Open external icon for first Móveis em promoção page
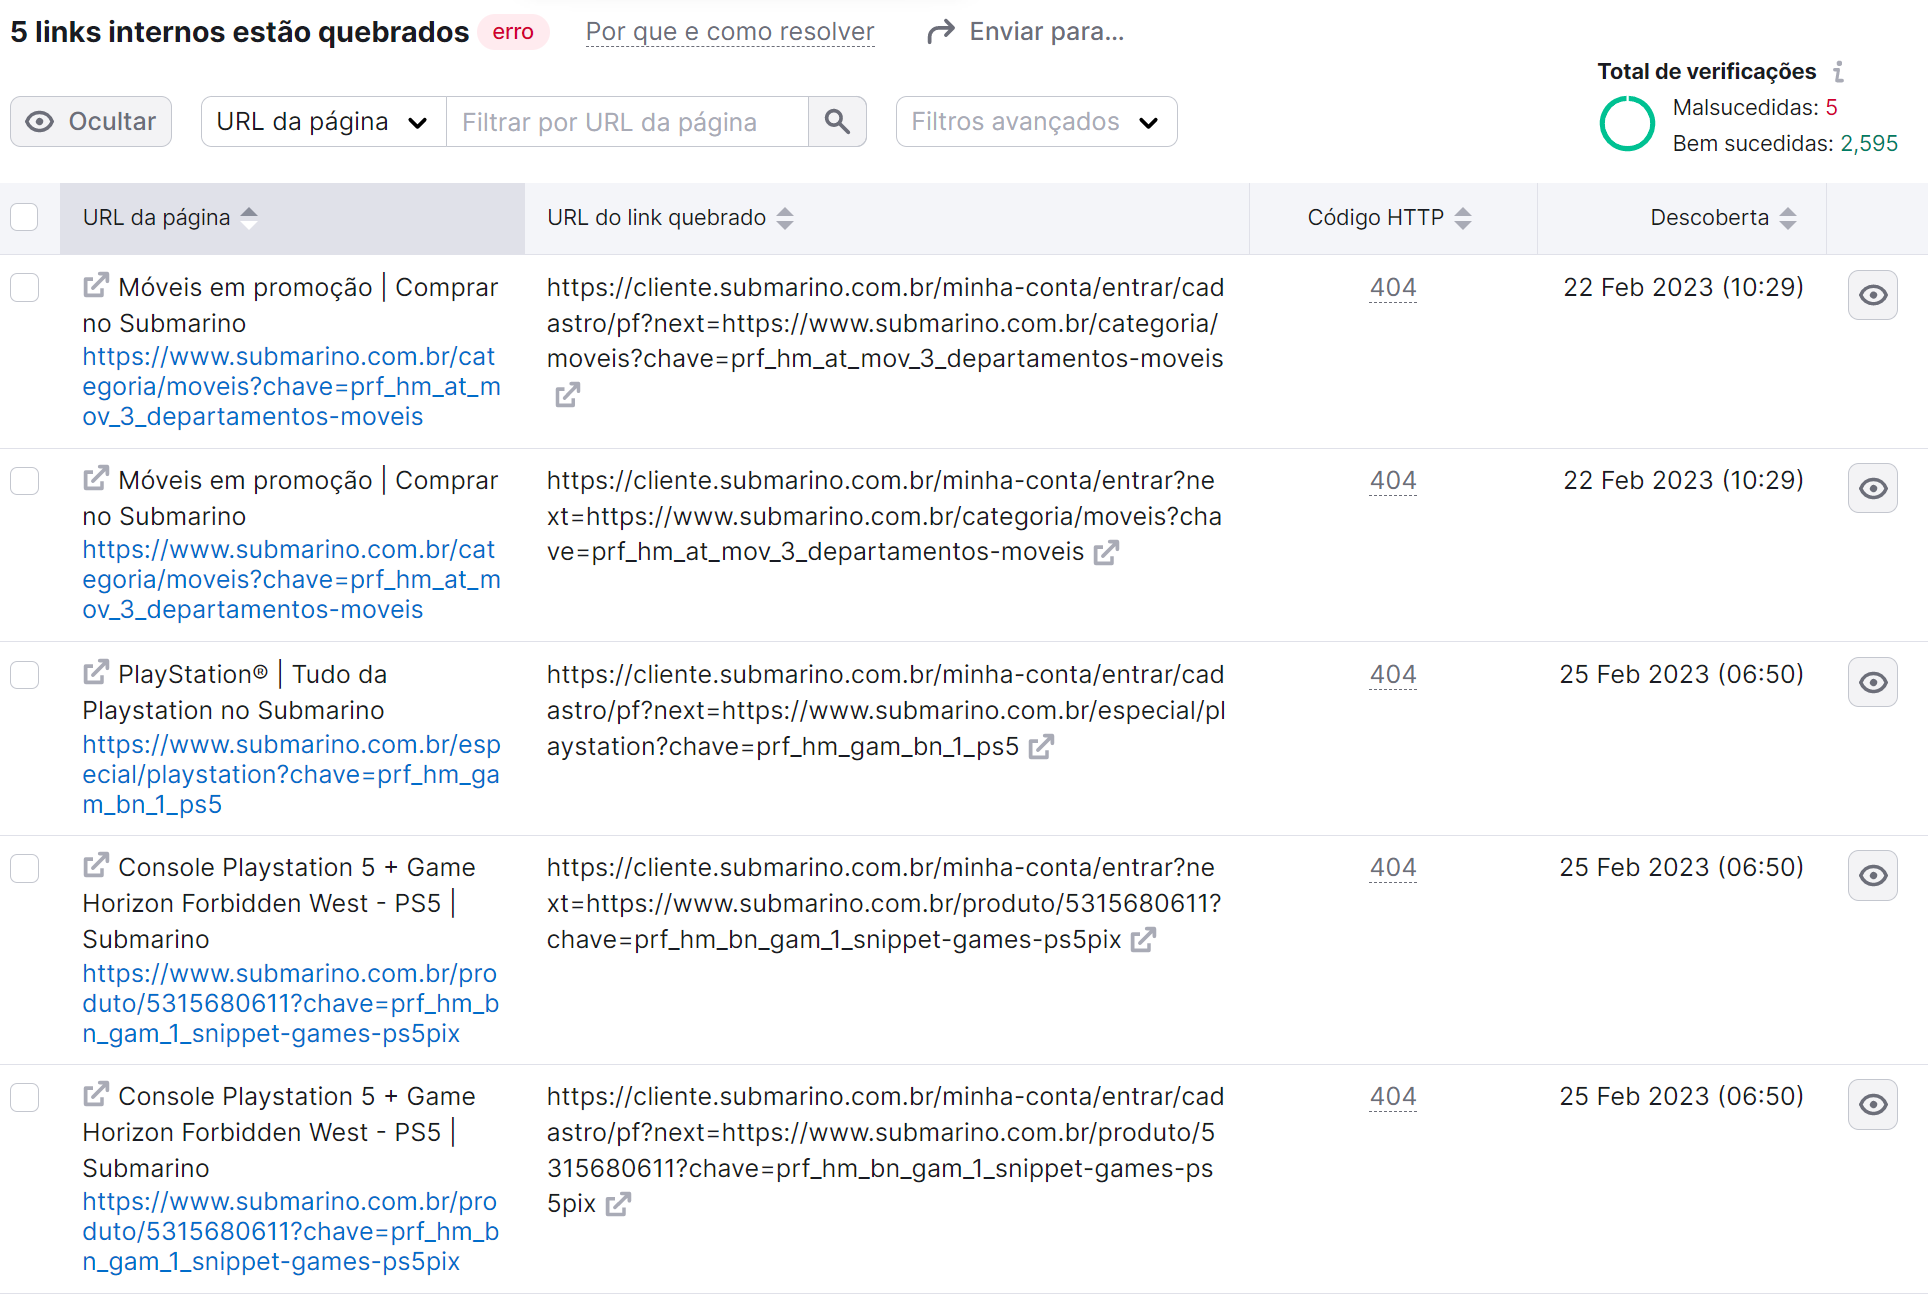The width and height of the screenshot is (1928, 1294). (x=95, y=286)
